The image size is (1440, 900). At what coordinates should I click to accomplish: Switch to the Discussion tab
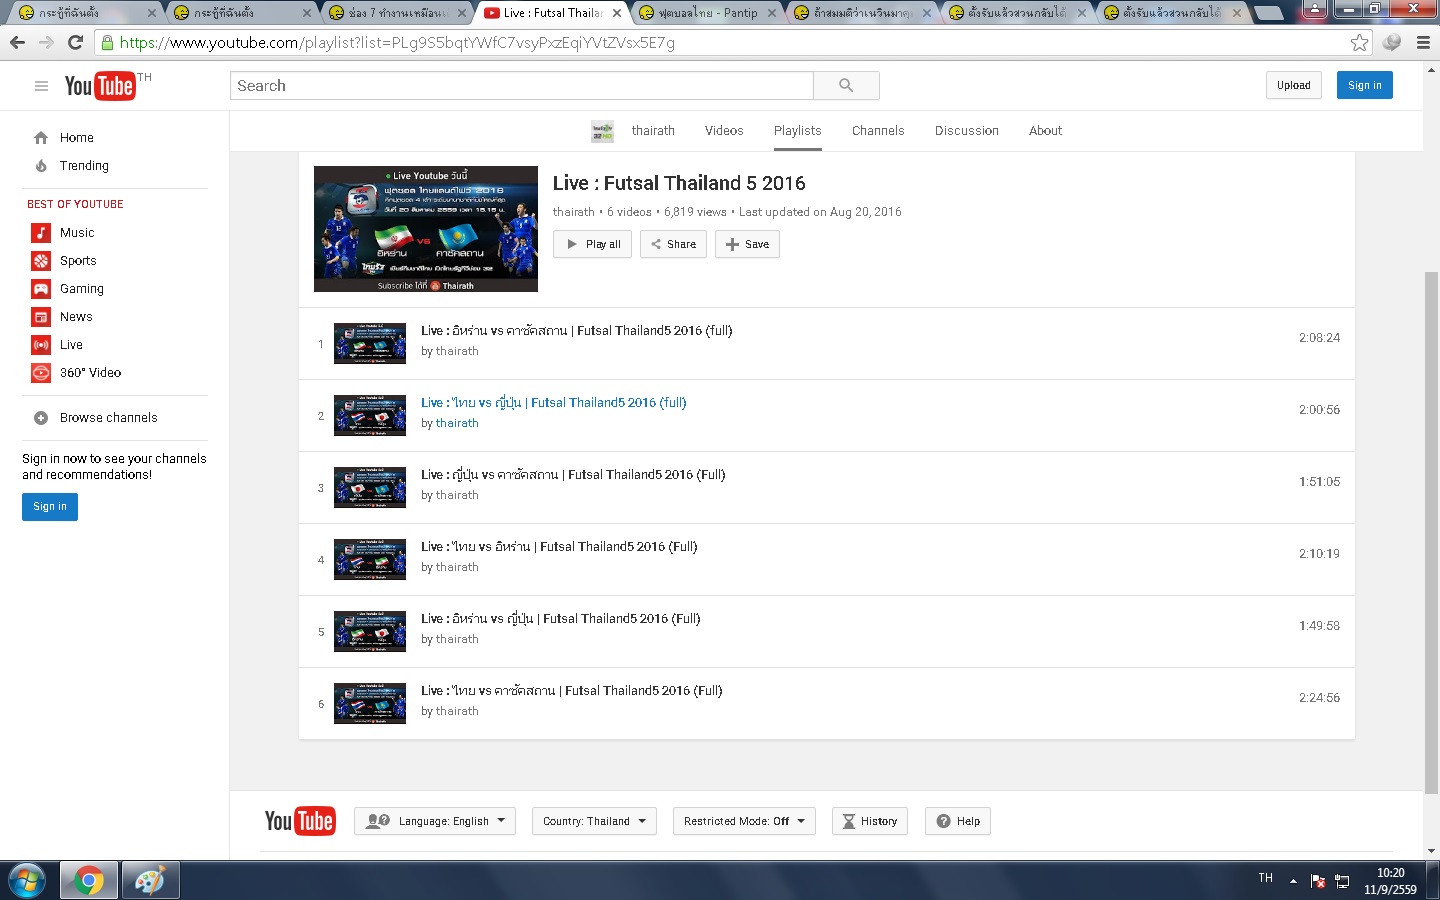[967, 131]
